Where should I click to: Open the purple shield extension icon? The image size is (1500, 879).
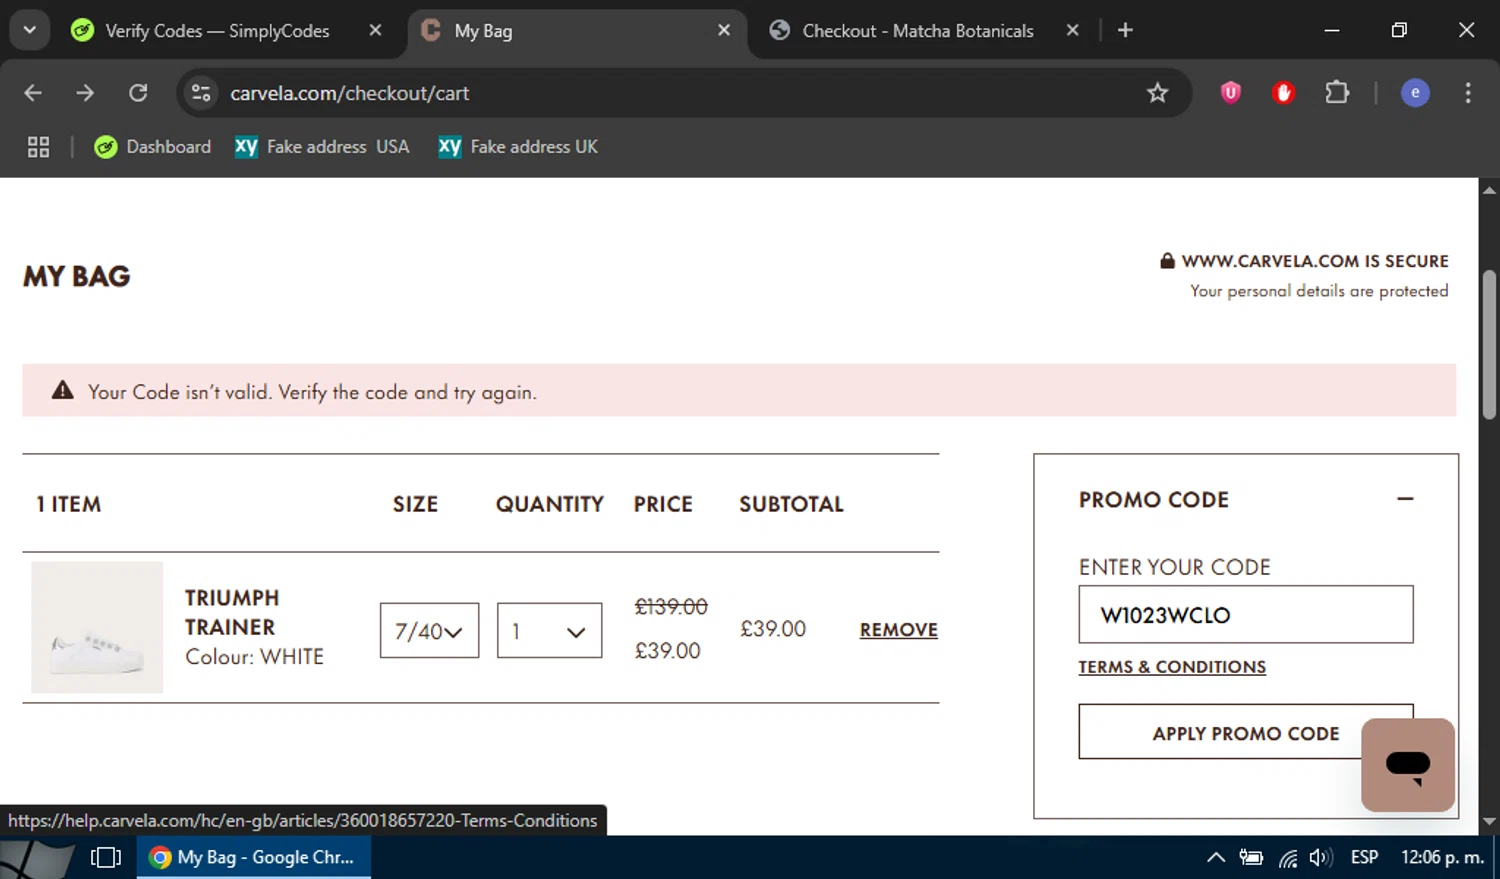tap(1231, 93)
